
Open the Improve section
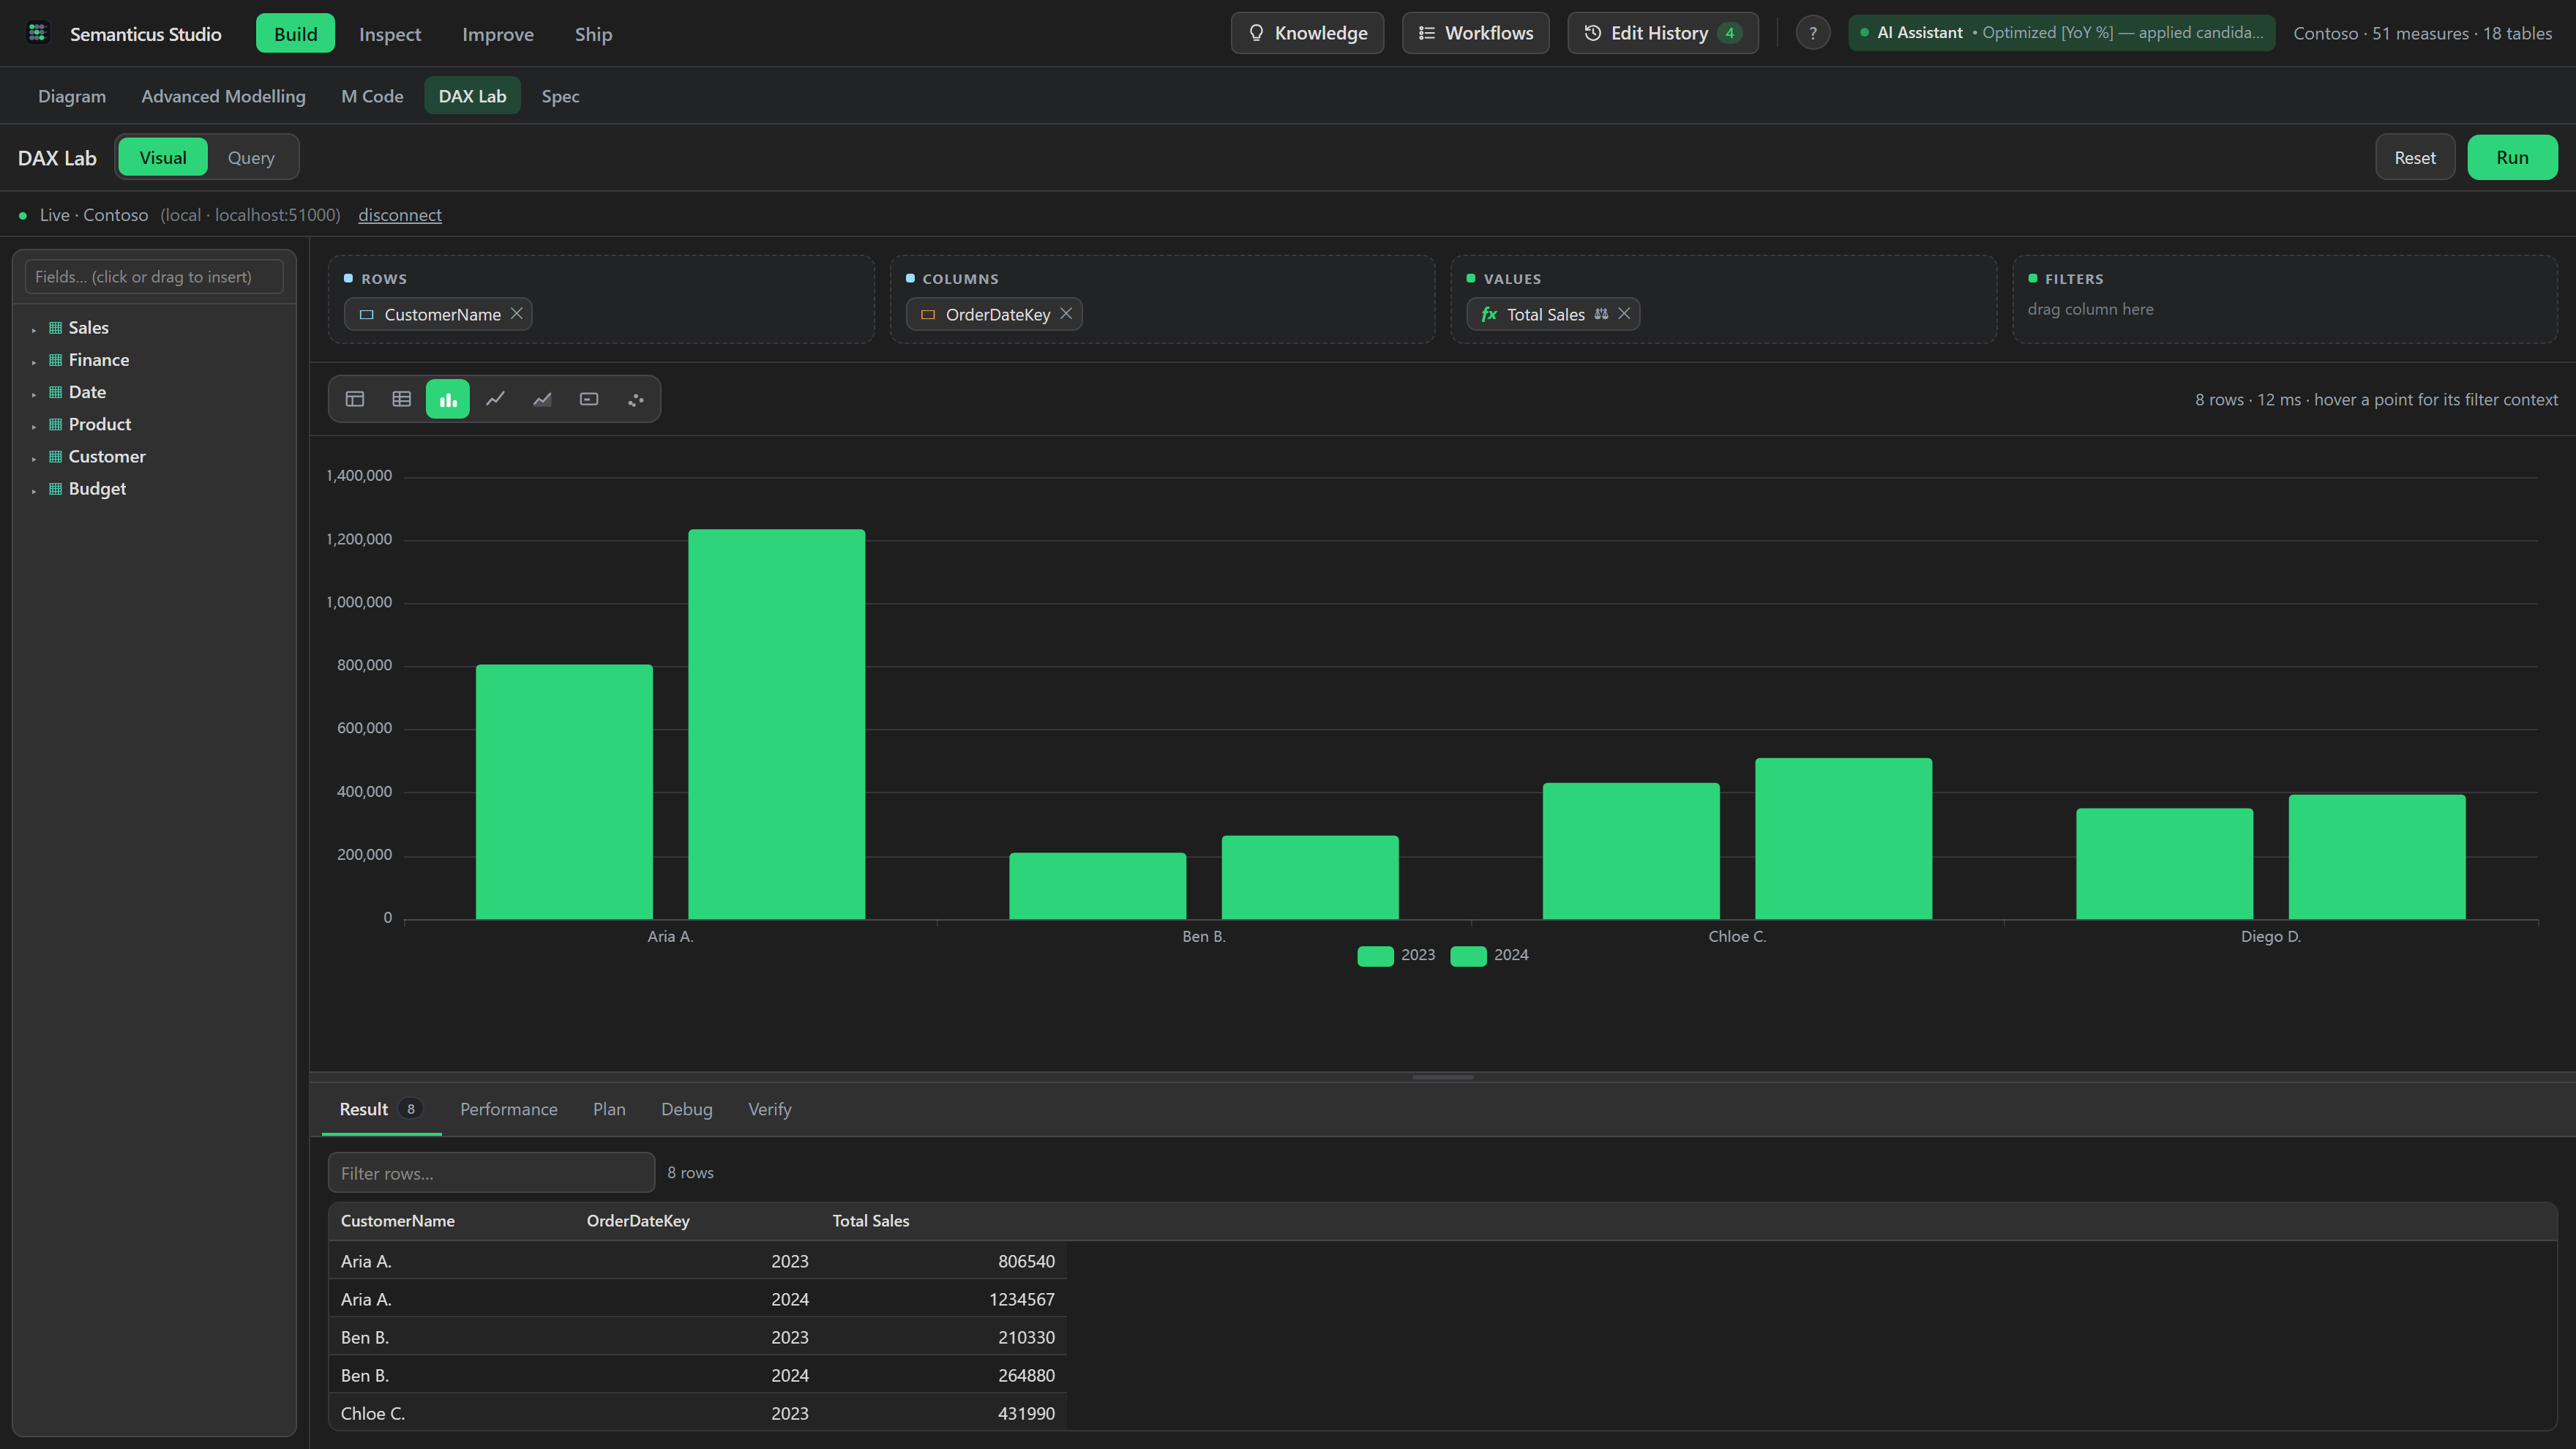click(x=498, y=33)
